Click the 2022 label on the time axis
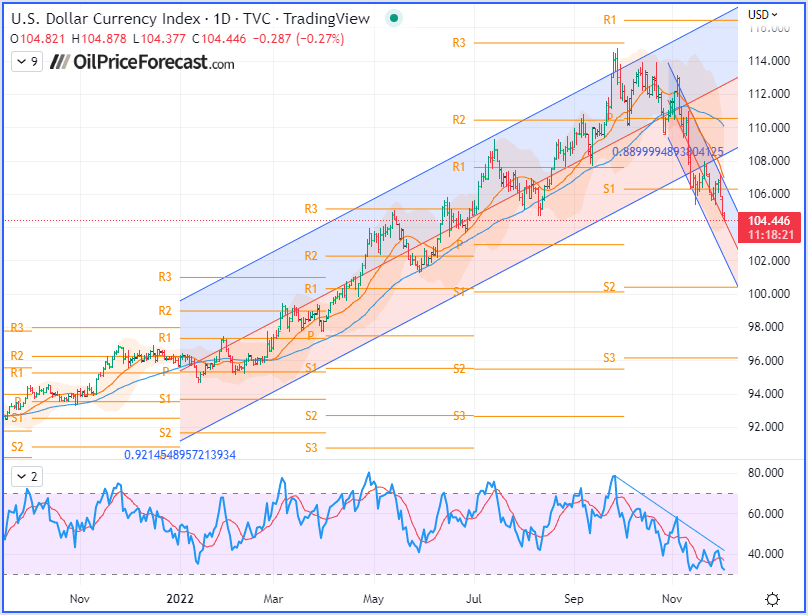Screen dimensions: 808x616 coord(179,598)
